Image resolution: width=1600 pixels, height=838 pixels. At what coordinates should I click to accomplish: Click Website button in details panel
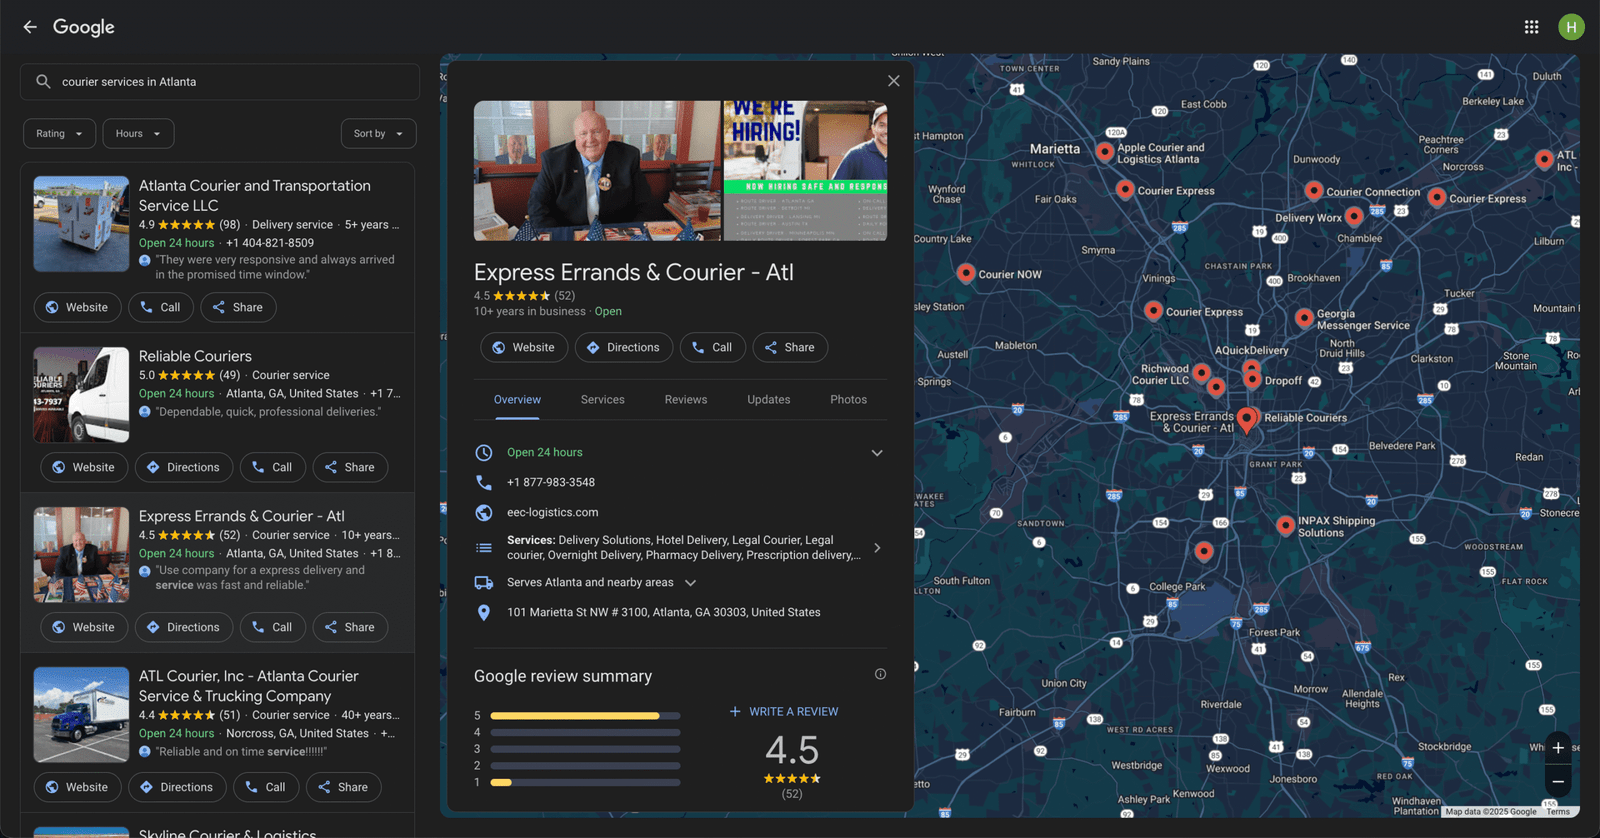524,347
